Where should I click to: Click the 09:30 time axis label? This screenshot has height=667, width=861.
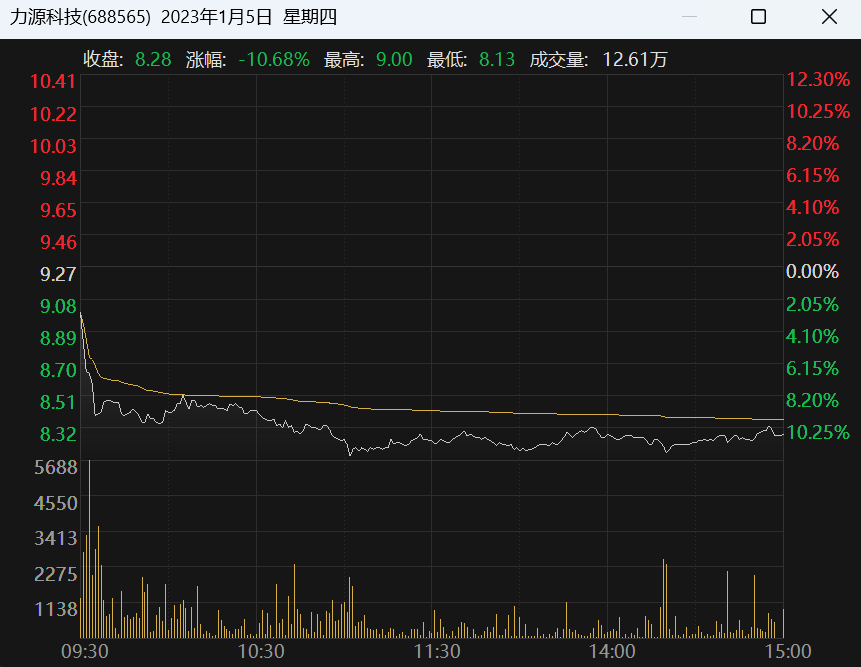tap(85, 652)
